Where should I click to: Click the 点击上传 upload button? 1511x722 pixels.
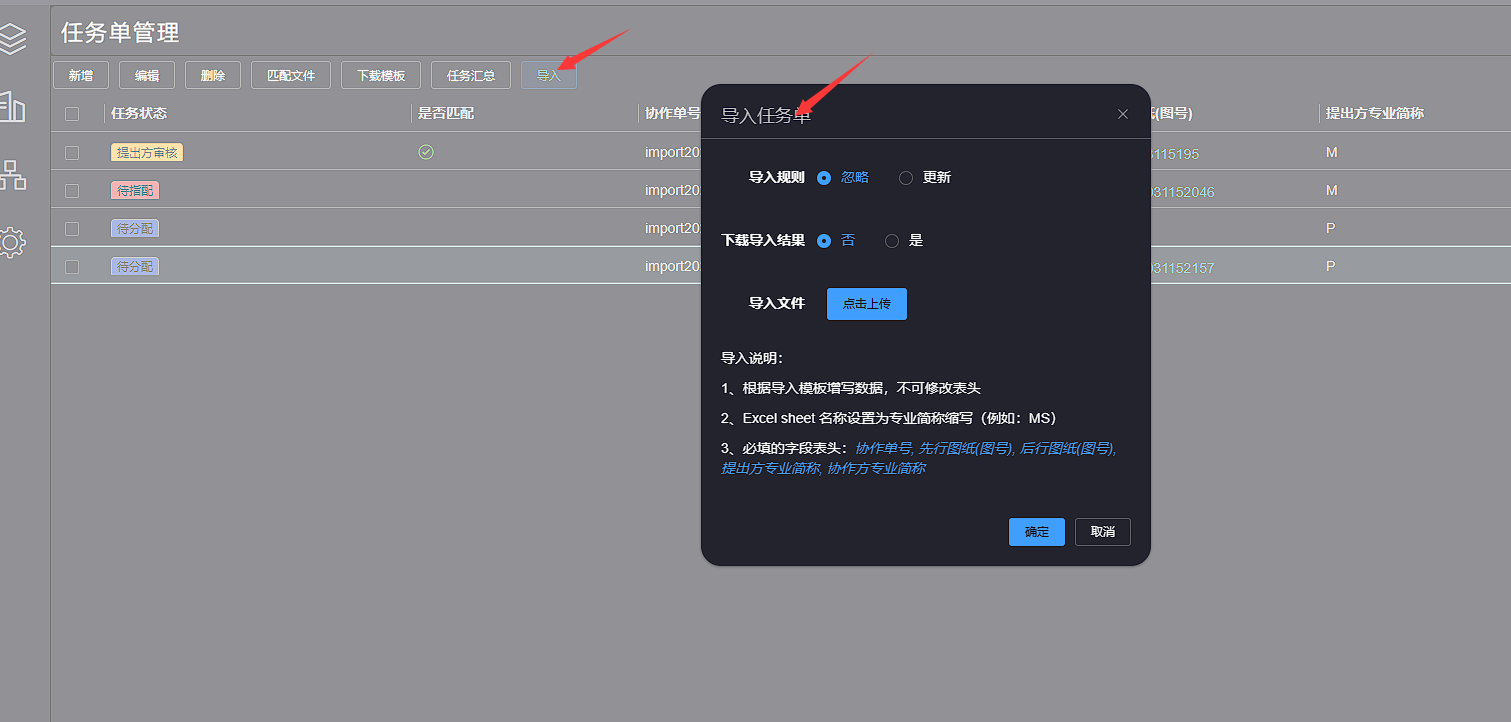(x=867, y=304)
